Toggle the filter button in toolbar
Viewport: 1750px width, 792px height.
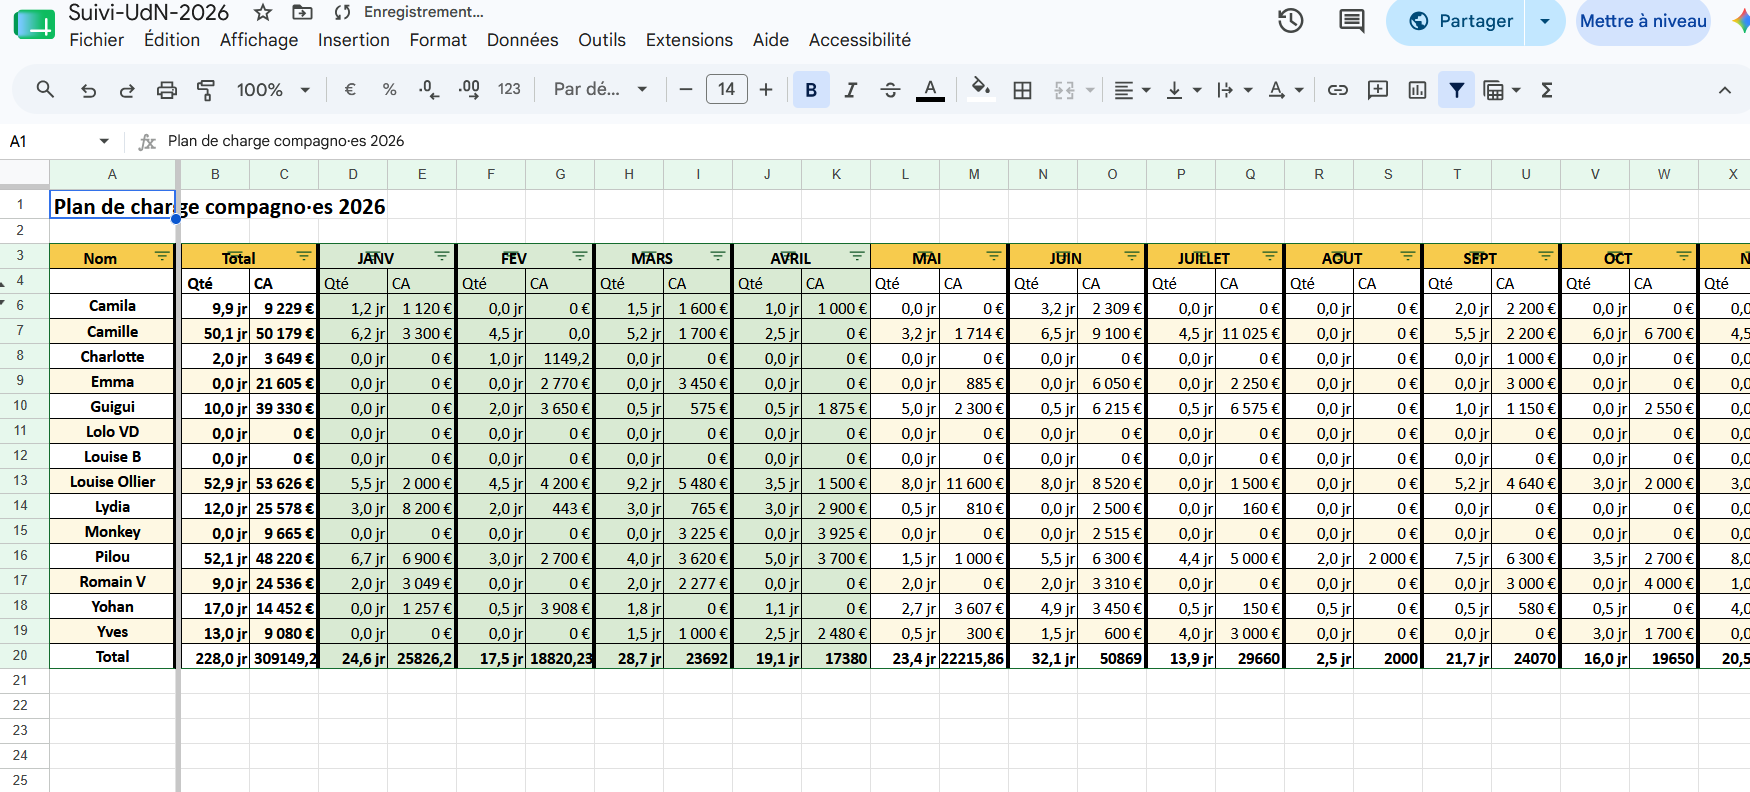(1457, 90)
